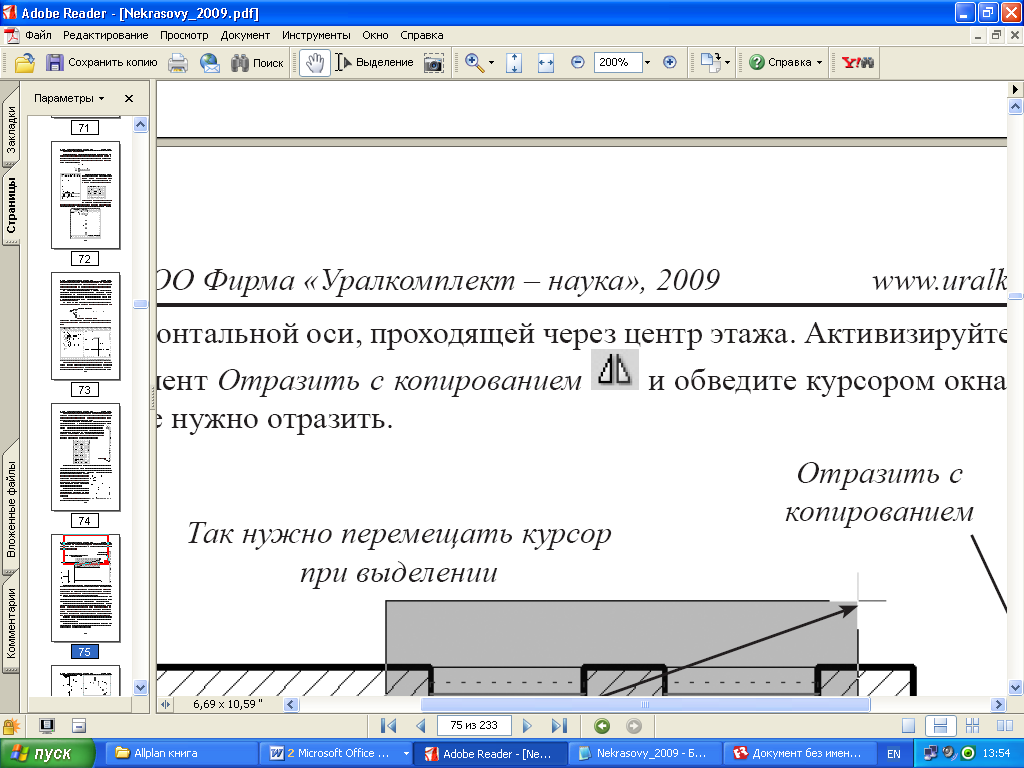Open the Справка menu in menu bar
The height and width of the screenshot is (768, 1024).
(422, 35)
